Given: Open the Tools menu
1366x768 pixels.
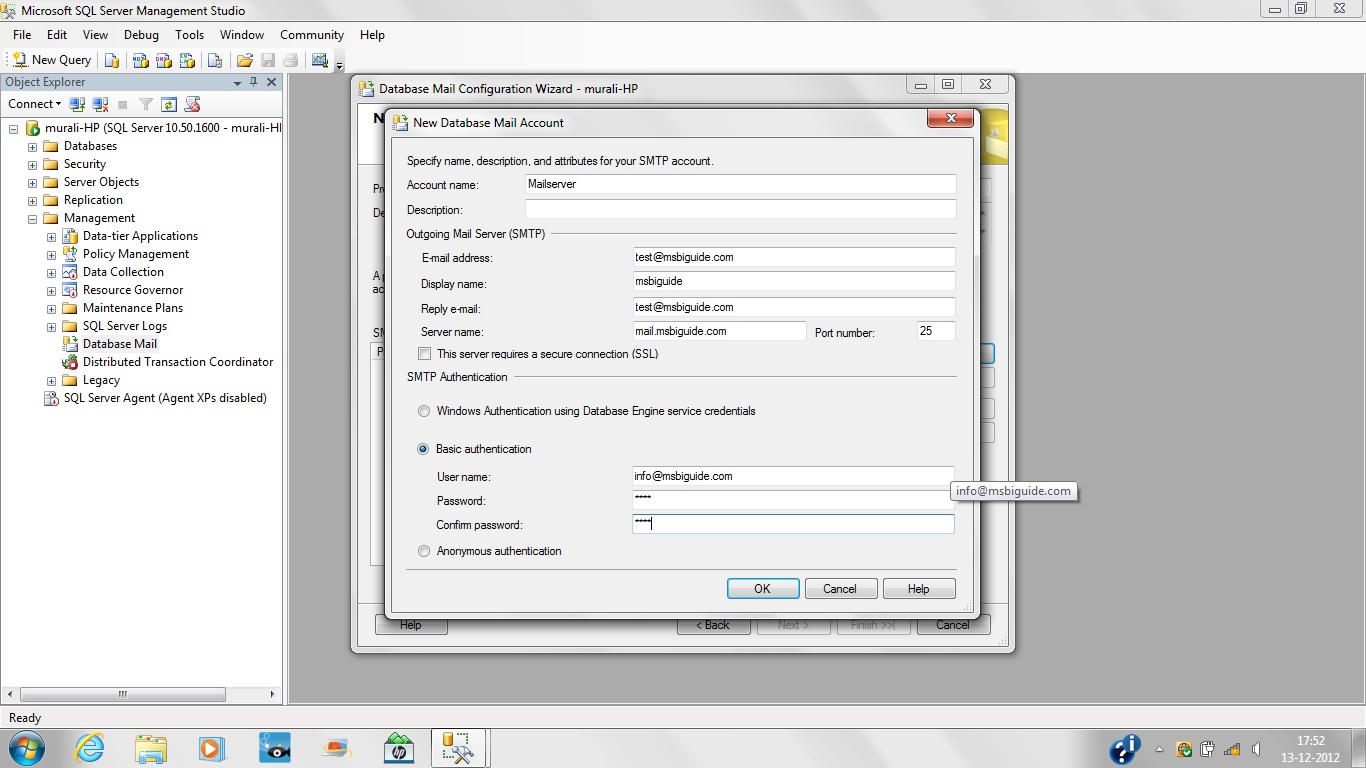Looking at the screenshot, I should (189, 34).
